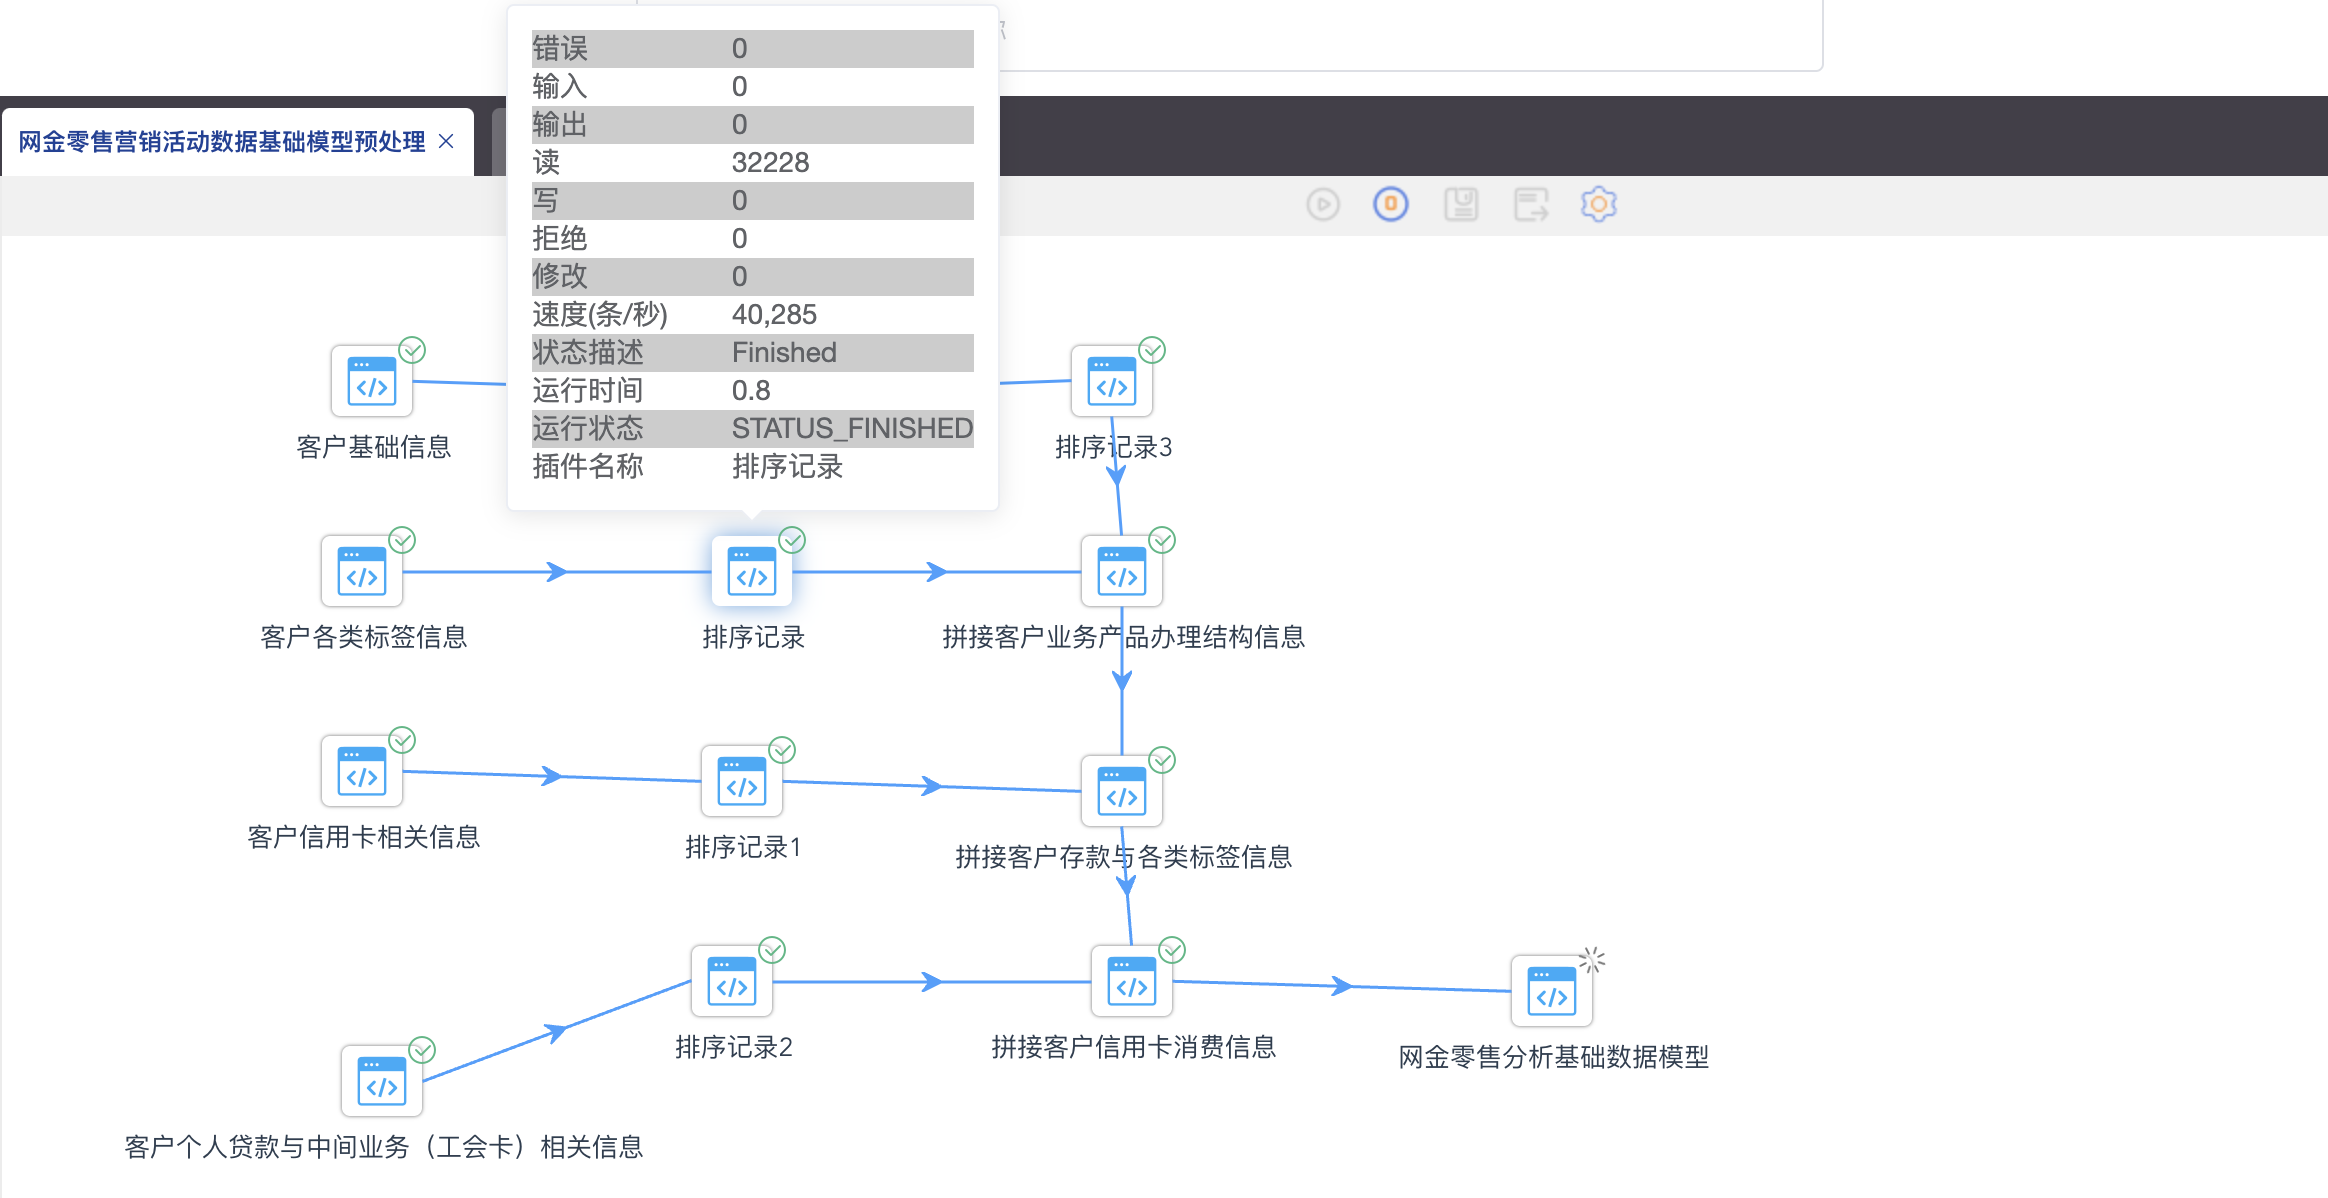
Task: Click the 排序记录3 node icon
Action: (x=1112, y=381)
